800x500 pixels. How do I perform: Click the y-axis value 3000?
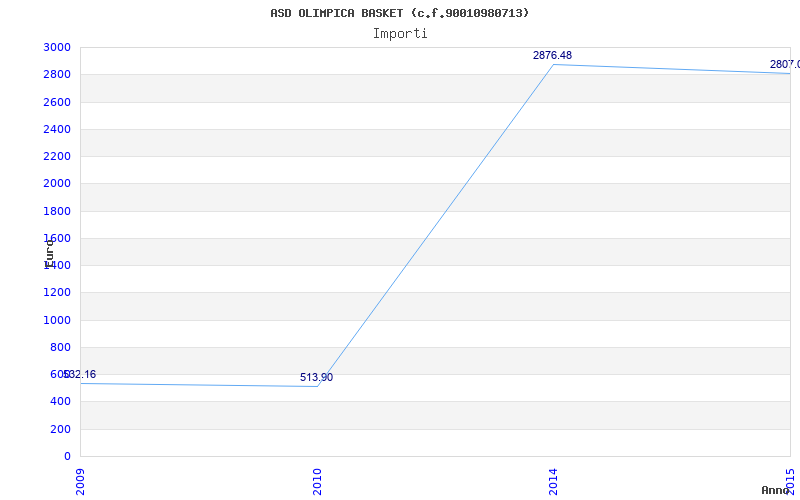coord(57,47)
